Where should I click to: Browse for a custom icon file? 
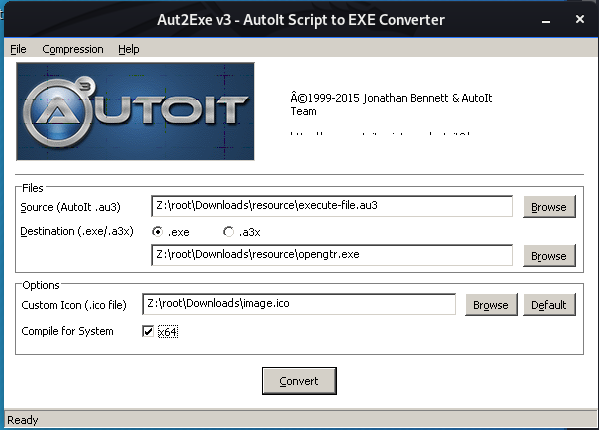pos(491,305)
